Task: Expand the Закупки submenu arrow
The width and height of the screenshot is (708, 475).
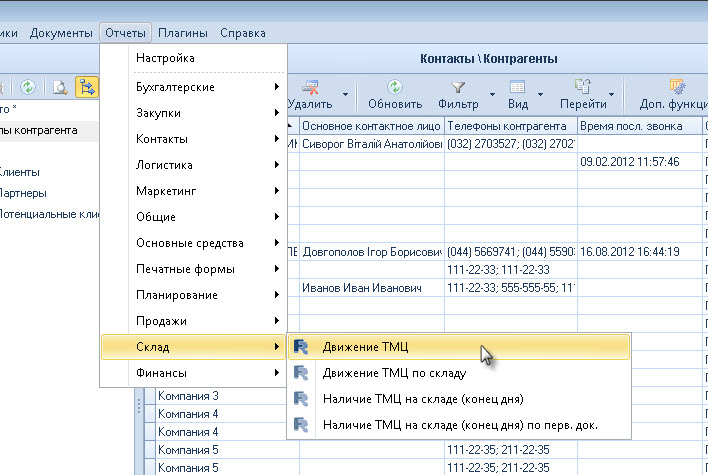Action: [277, 112]
